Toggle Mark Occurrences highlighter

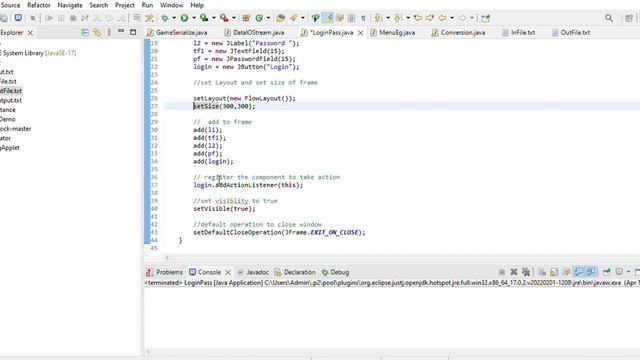tap(328, 18)
